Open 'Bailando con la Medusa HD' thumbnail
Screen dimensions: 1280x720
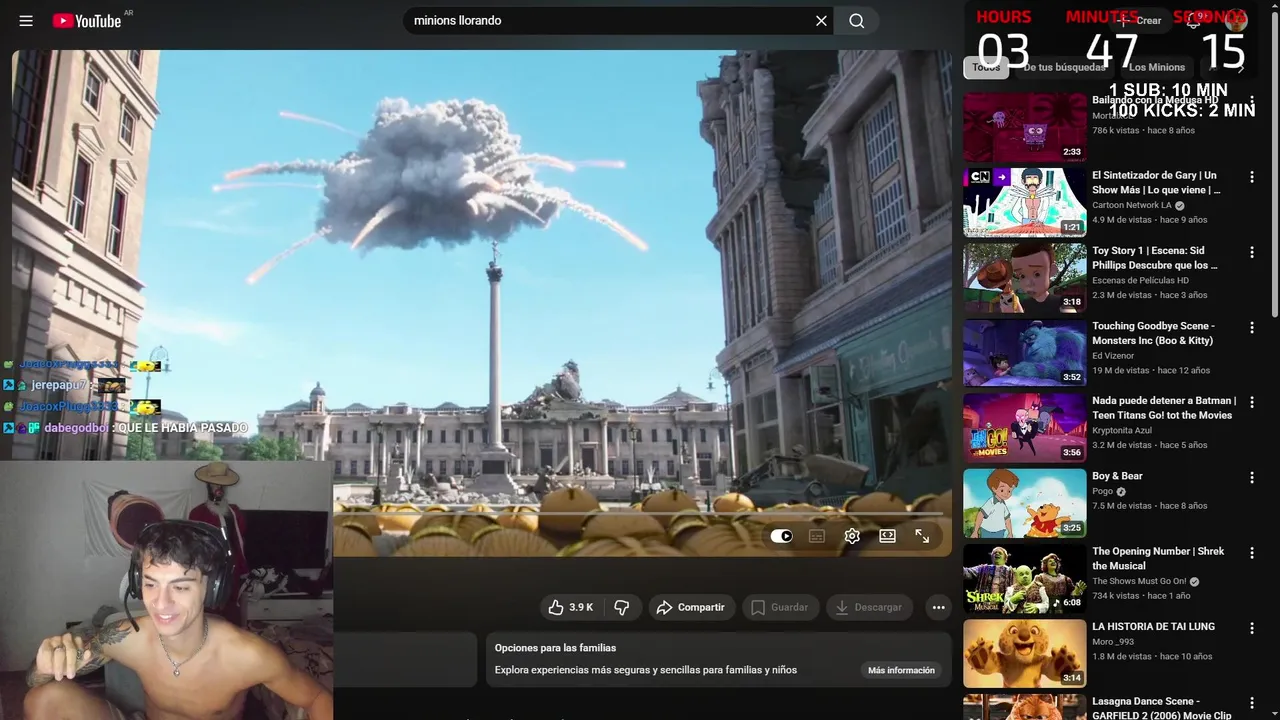coord(1024,127)
